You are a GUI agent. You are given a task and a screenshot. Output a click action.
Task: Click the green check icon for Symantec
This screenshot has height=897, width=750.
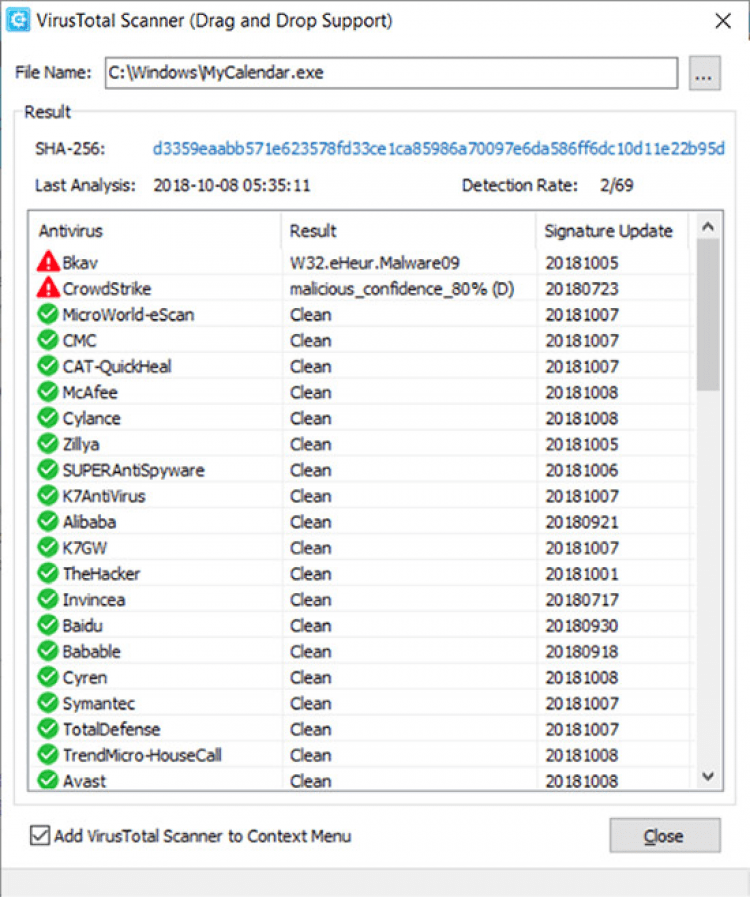click(48, 703)
